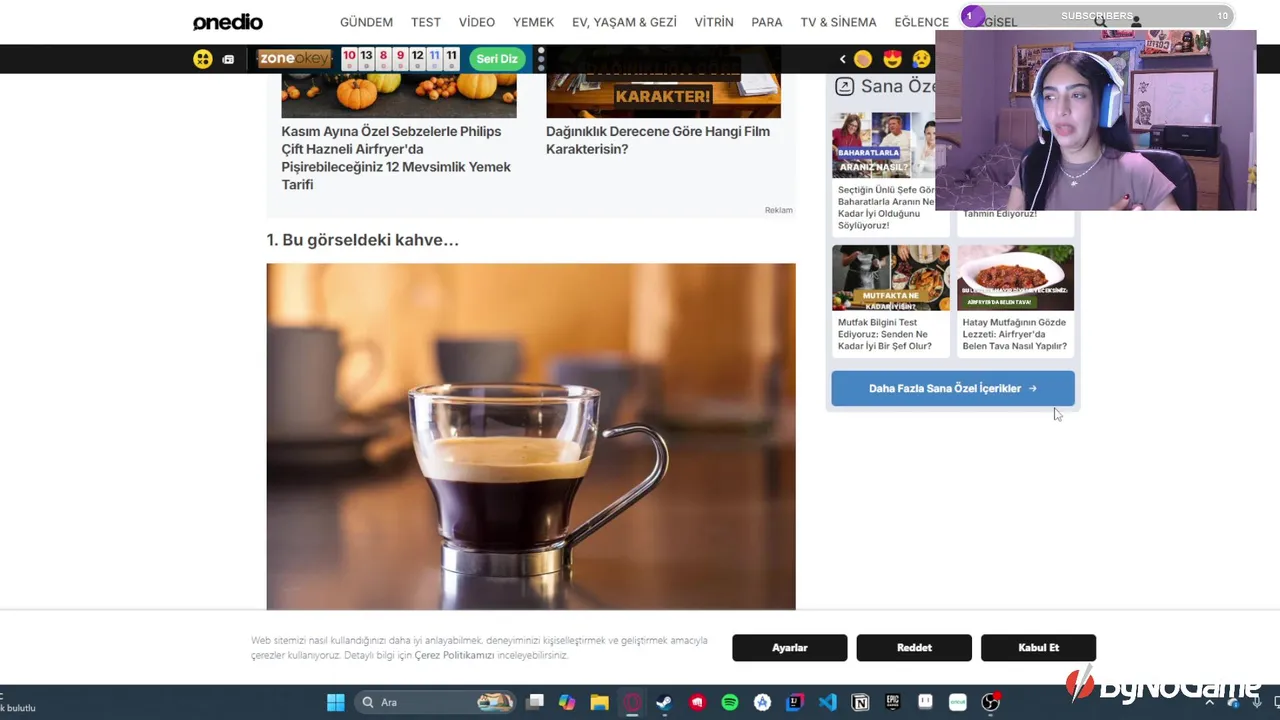The image size is (1280, 720).
Task: Open the VİDEO menu
Action: [477, 22]
